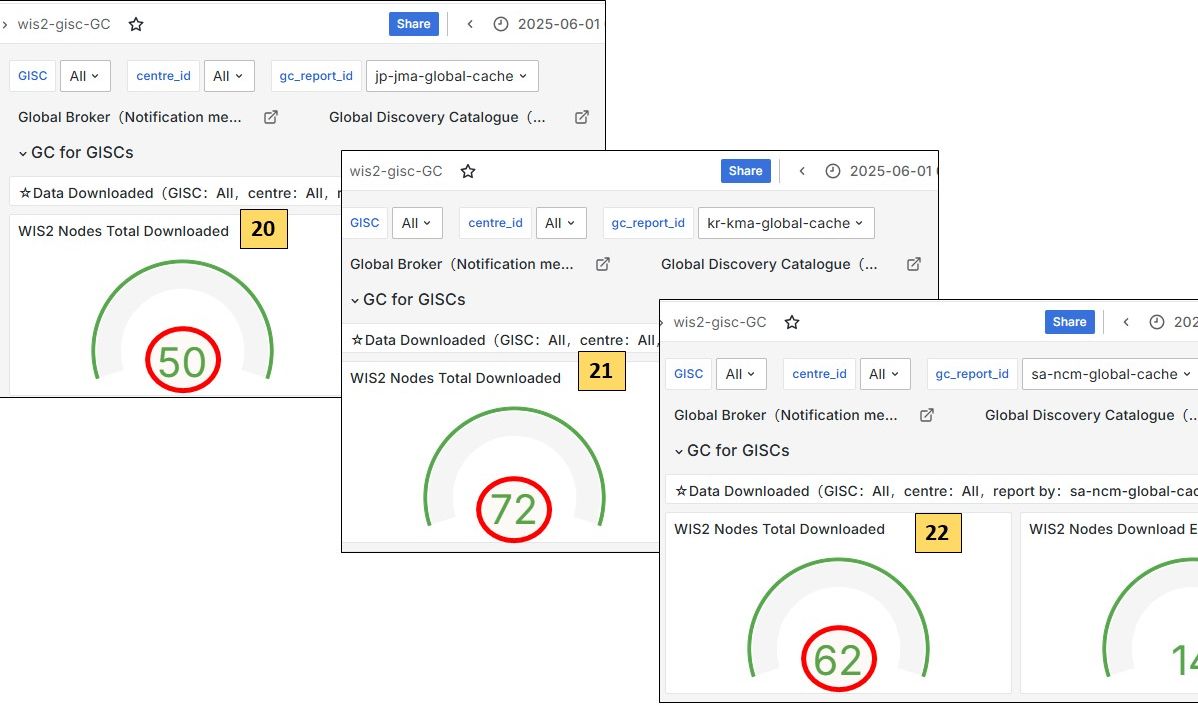The height and width of the screenshot is (714, 1198).
Task: Star the dashboard in the kr-kma window
Action: pos(468,171)
